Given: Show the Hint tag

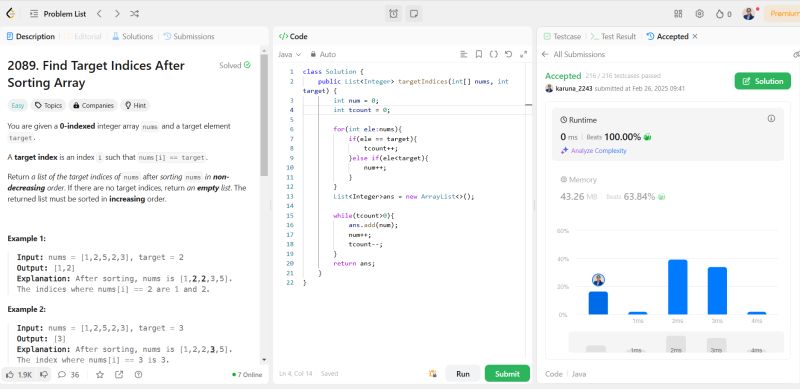Looking at the screenshot, I should pyautogui.click(x=135, y=105).
